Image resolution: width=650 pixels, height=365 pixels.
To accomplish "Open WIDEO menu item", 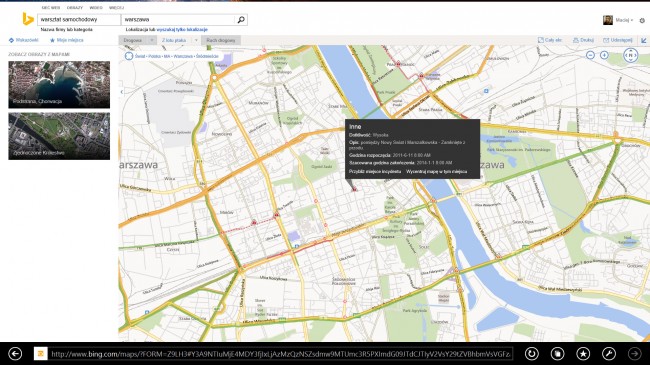I will click(x=96, y=7).
